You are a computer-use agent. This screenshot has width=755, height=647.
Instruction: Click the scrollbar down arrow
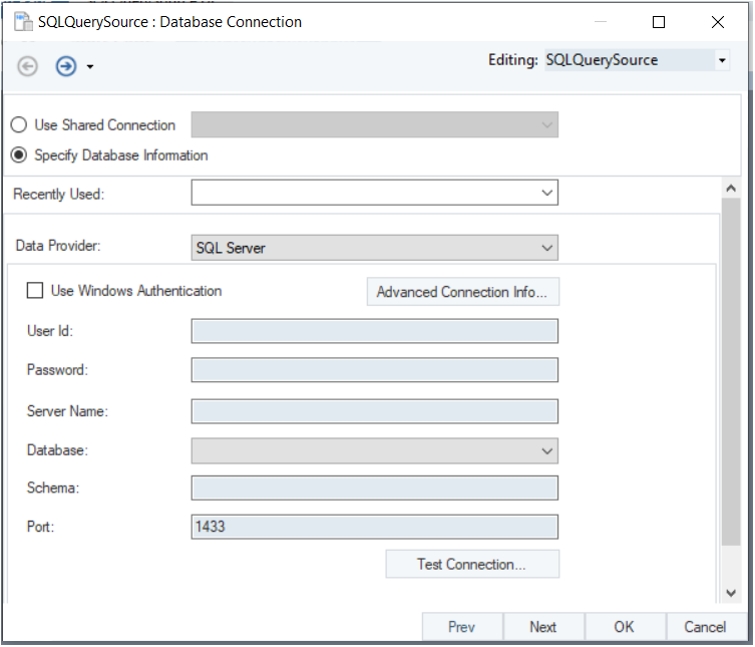click(x=730, y=593)
